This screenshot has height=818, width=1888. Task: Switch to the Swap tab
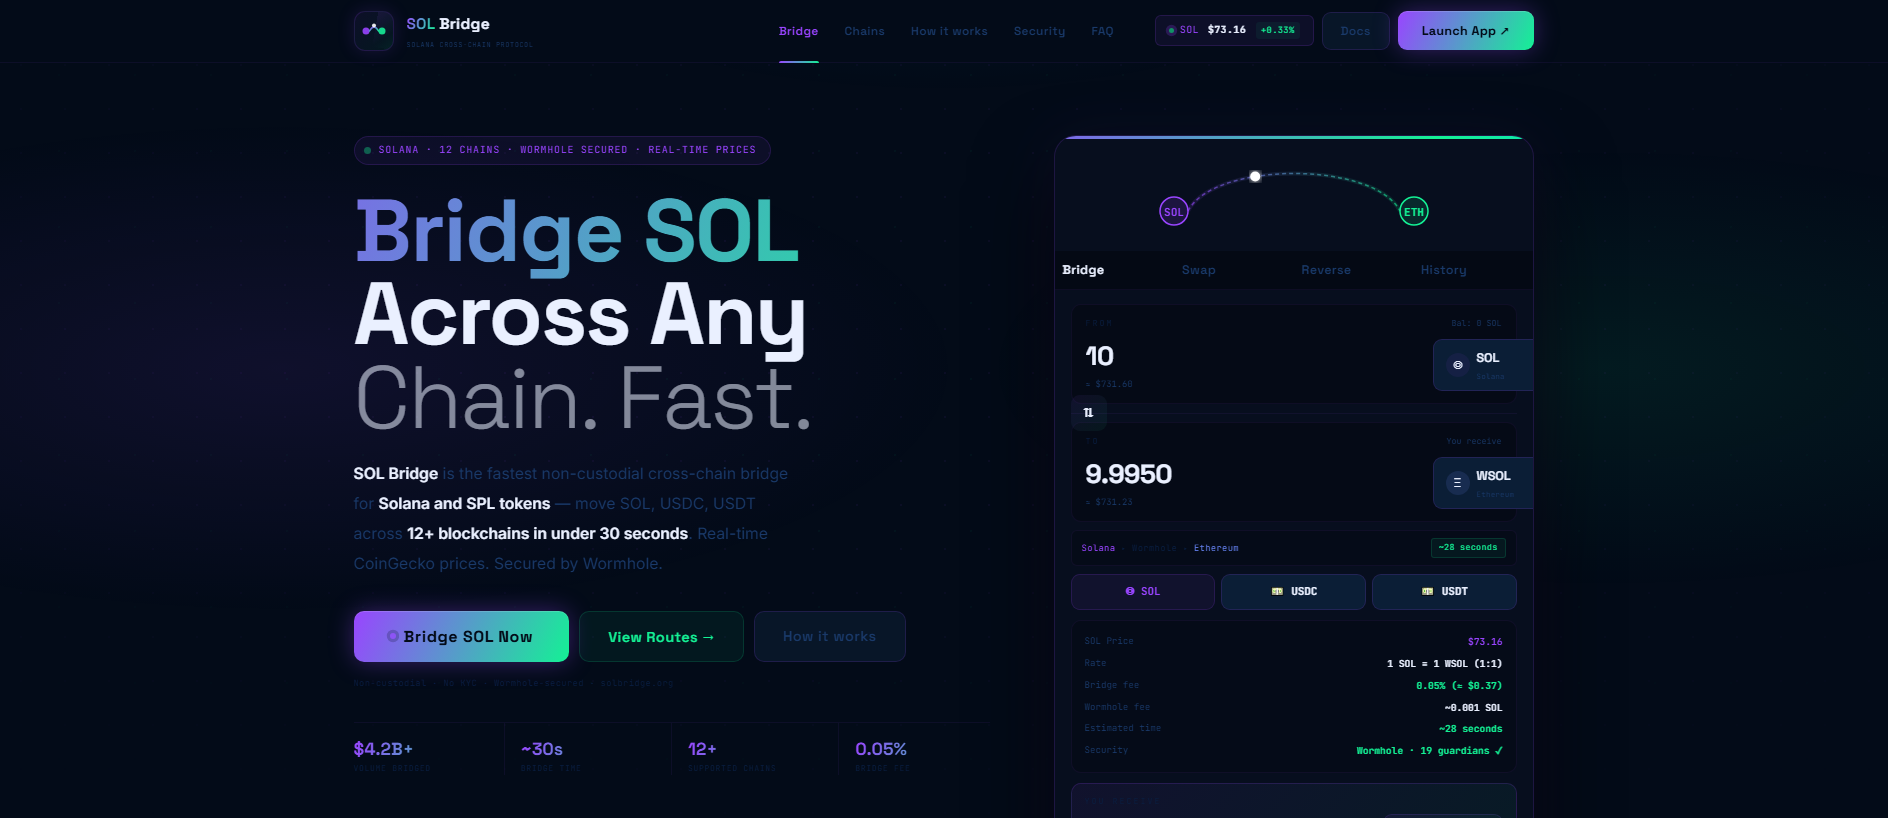click(1198, 270)
